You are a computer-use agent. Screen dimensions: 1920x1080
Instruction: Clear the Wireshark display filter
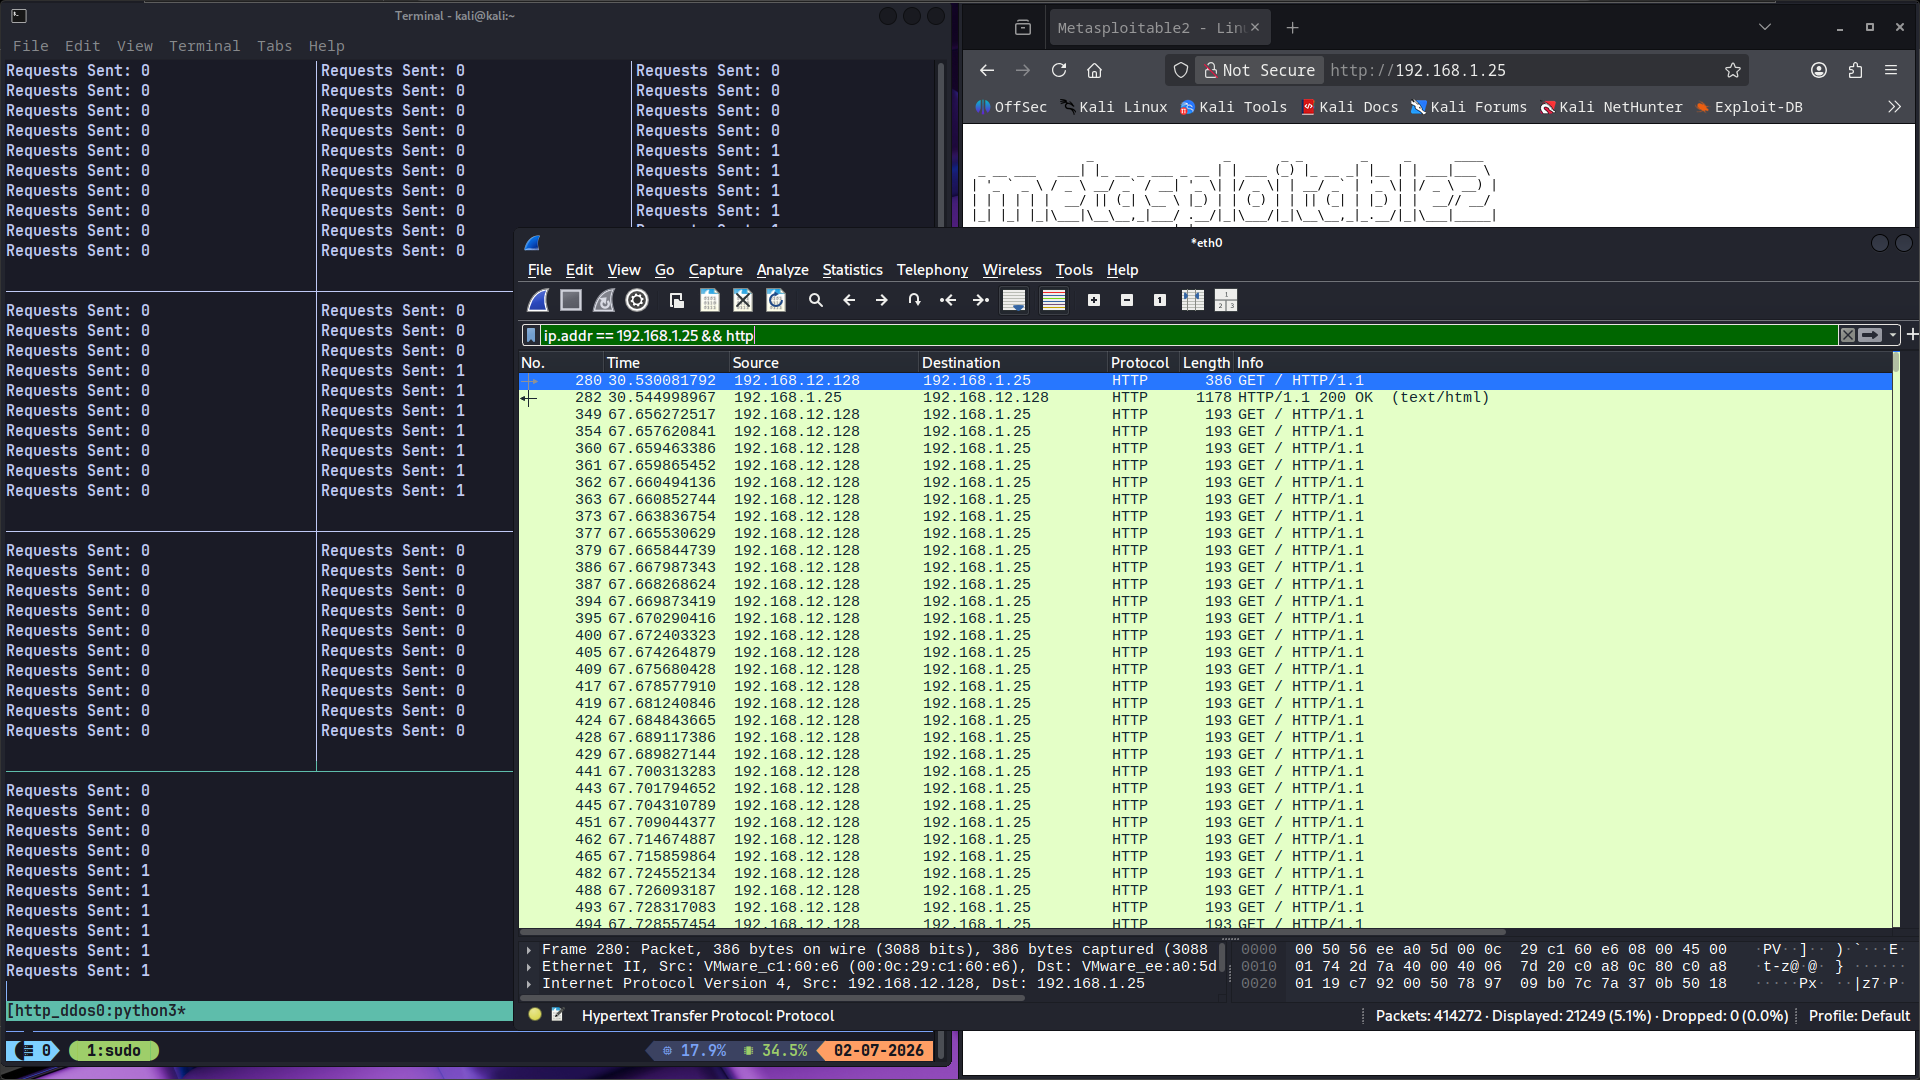(1848, 336)
